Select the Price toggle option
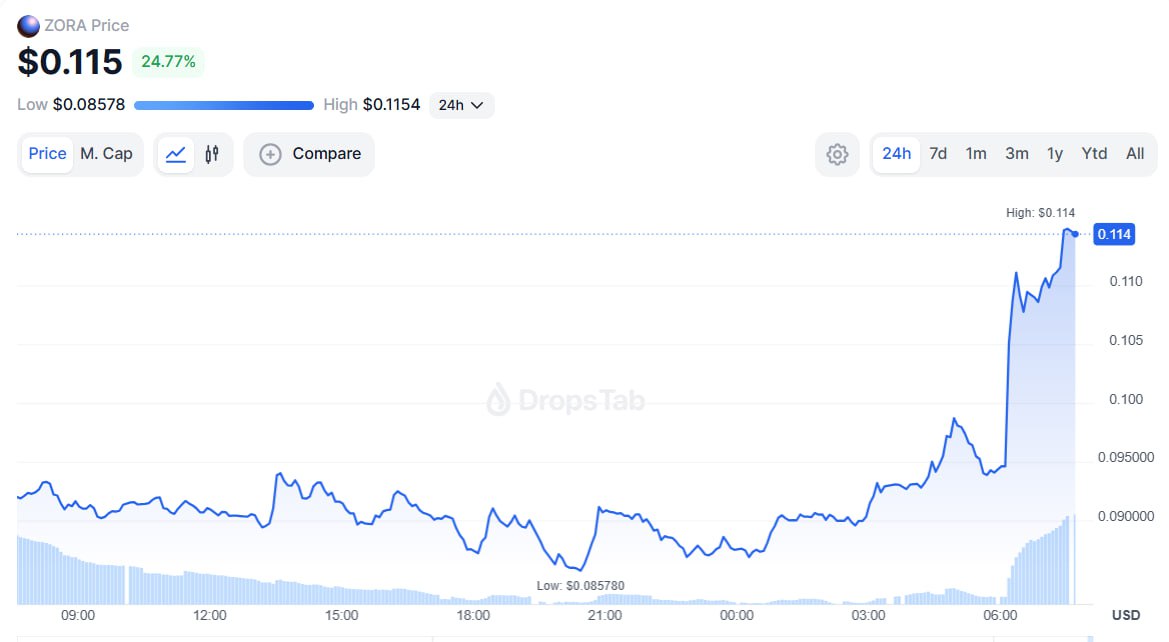 [x=47, y=154]
